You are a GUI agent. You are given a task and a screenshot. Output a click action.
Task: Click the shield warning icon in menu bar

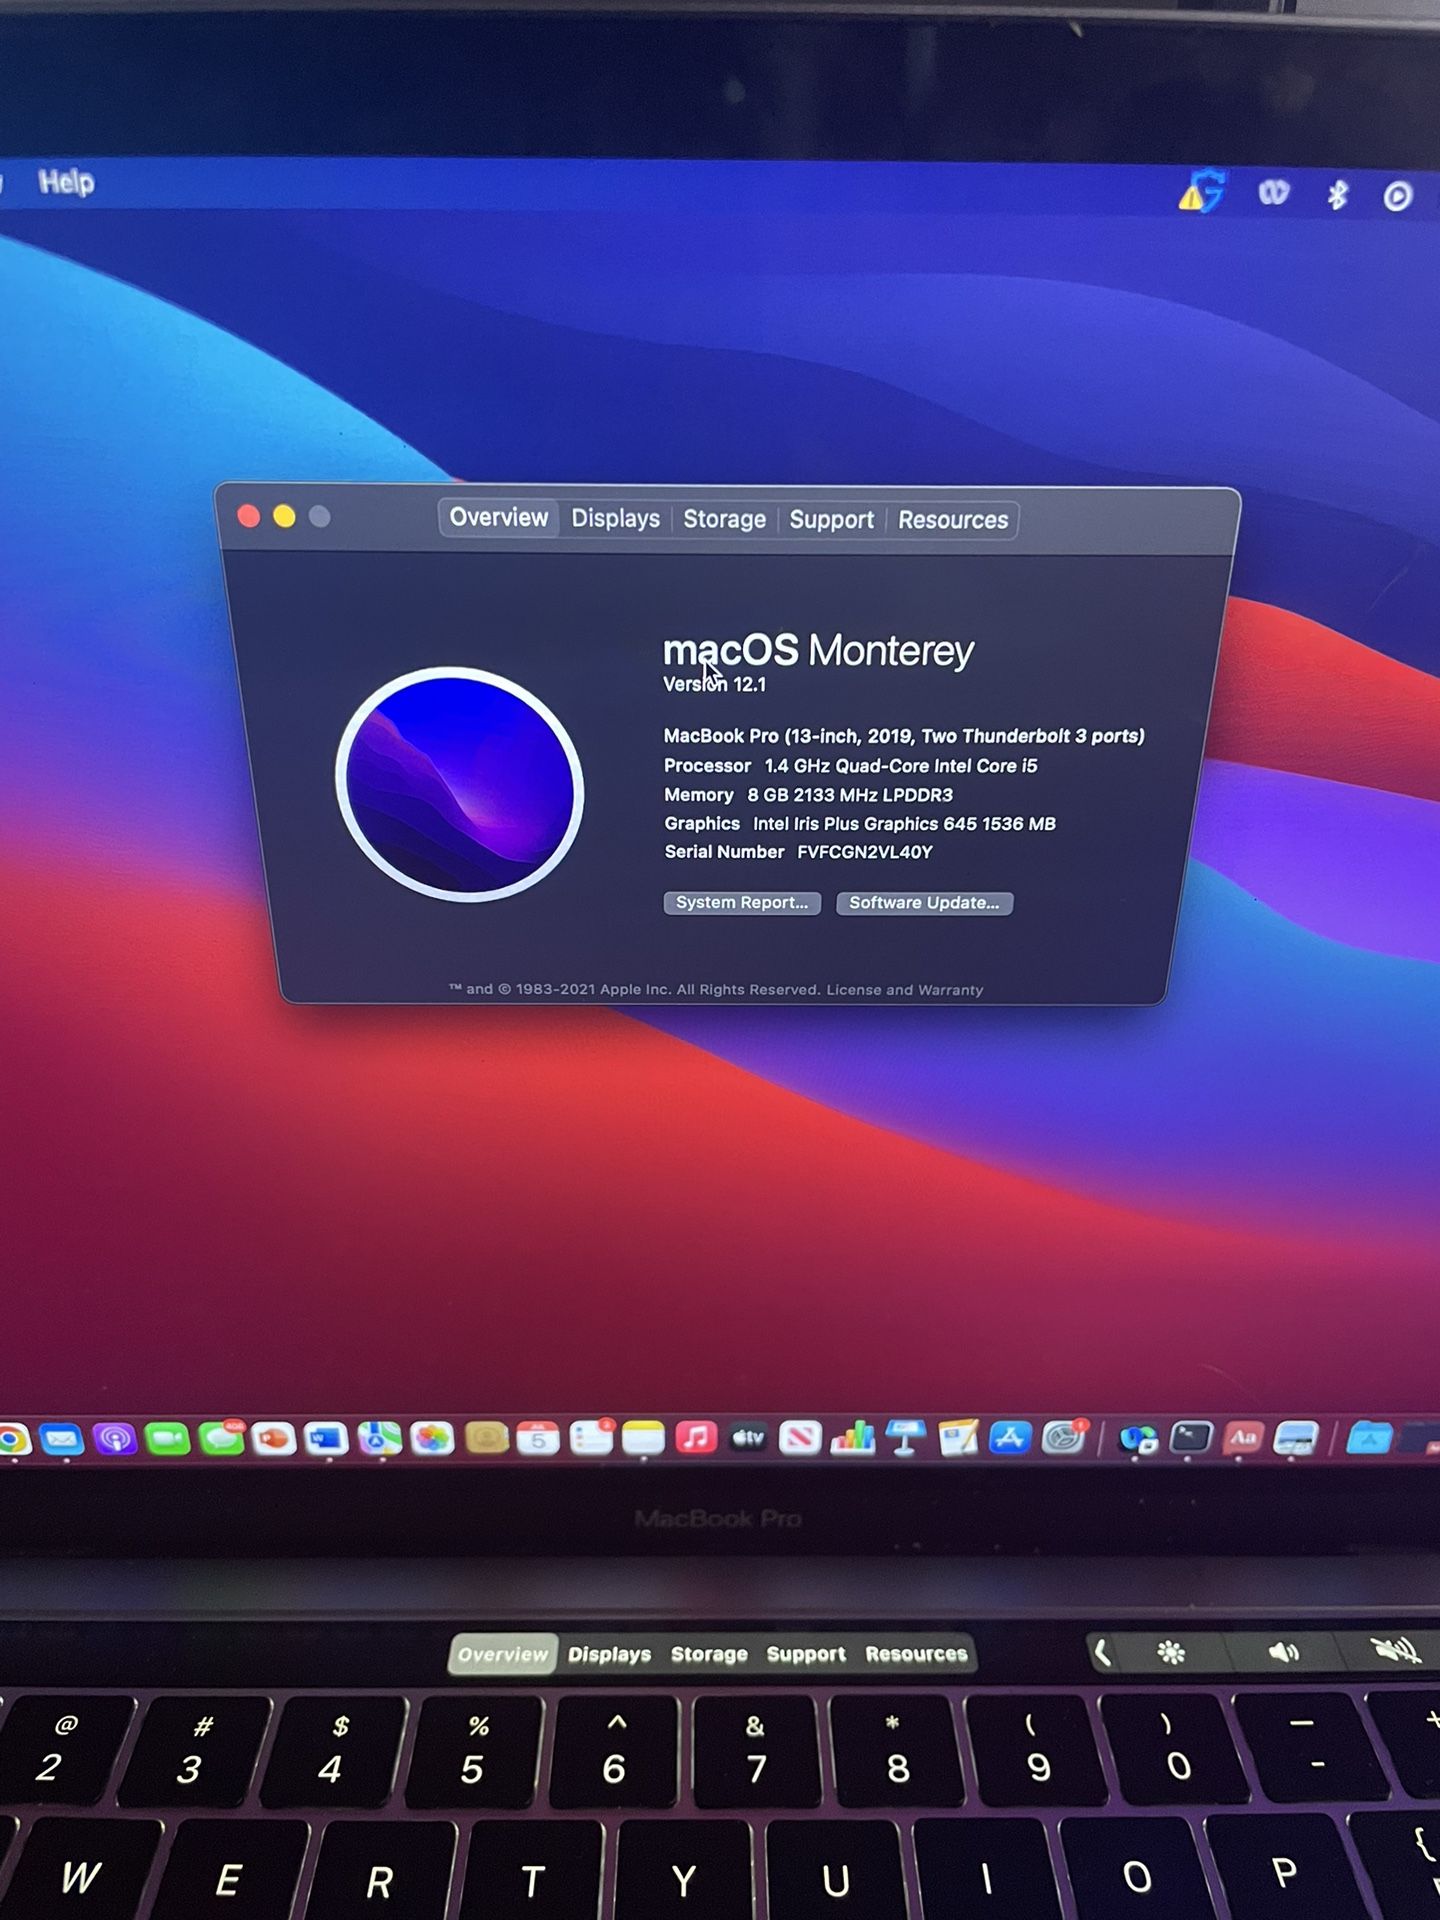[x=1201, y=191]
